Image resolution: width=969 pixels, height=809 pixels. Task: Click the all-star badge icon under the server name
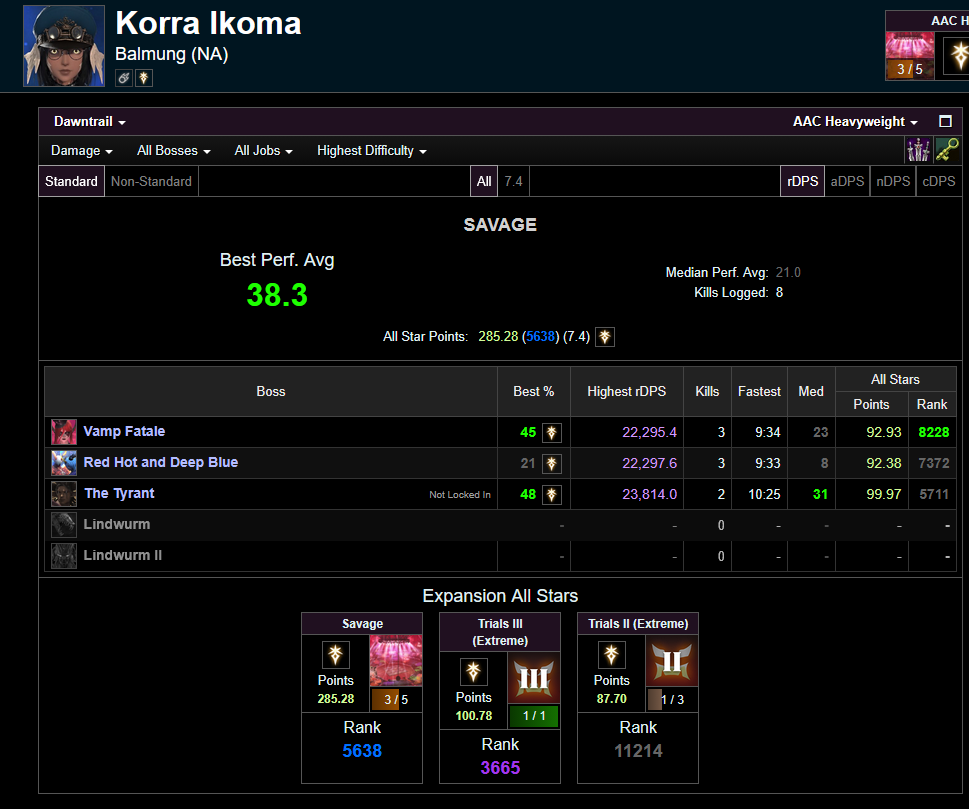144,78
